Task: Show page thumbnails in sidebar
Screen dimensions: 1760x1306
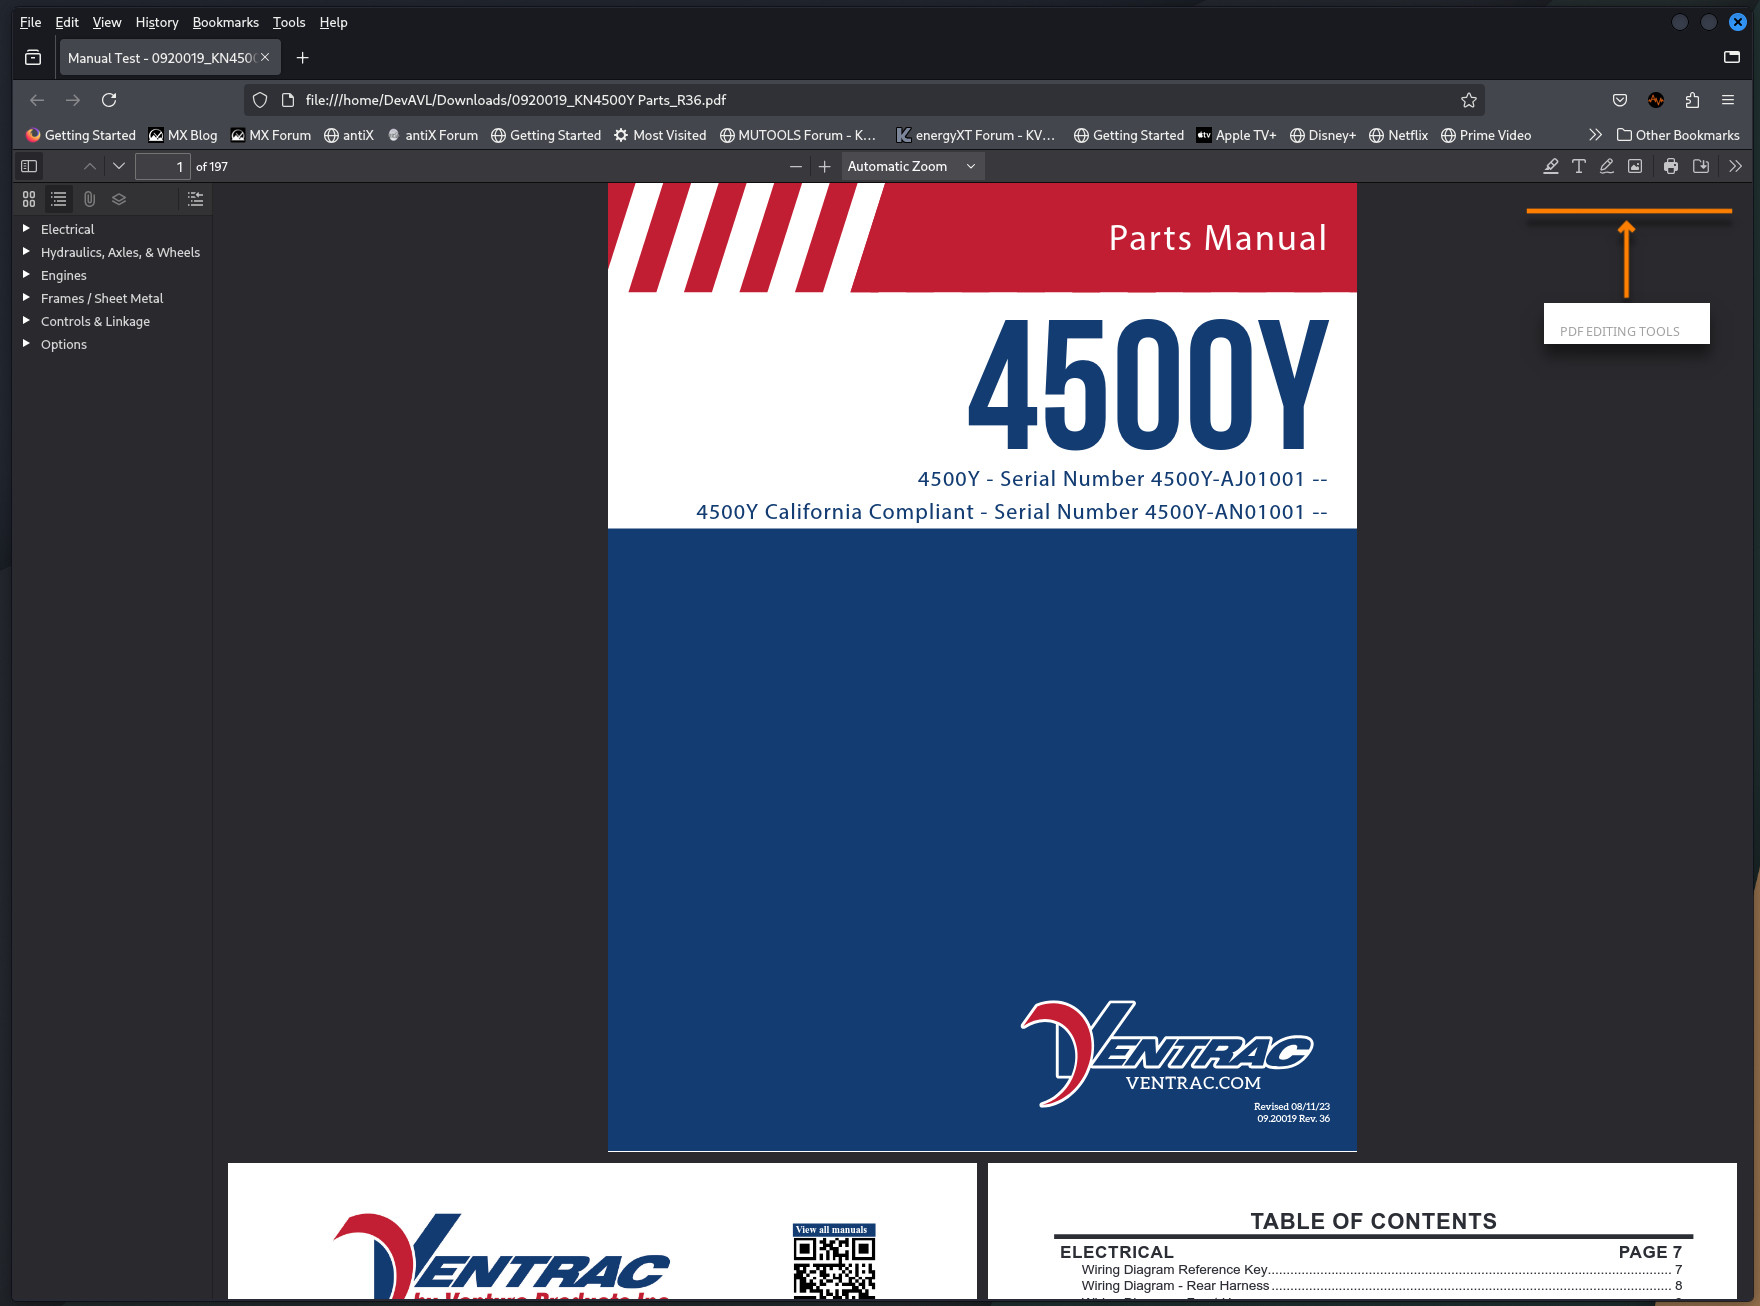Action: 29,199
